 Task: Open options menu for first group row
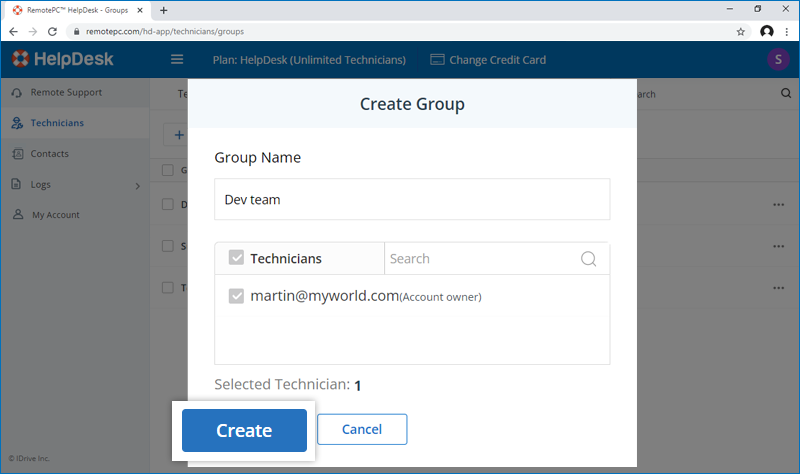coord(779,205)
